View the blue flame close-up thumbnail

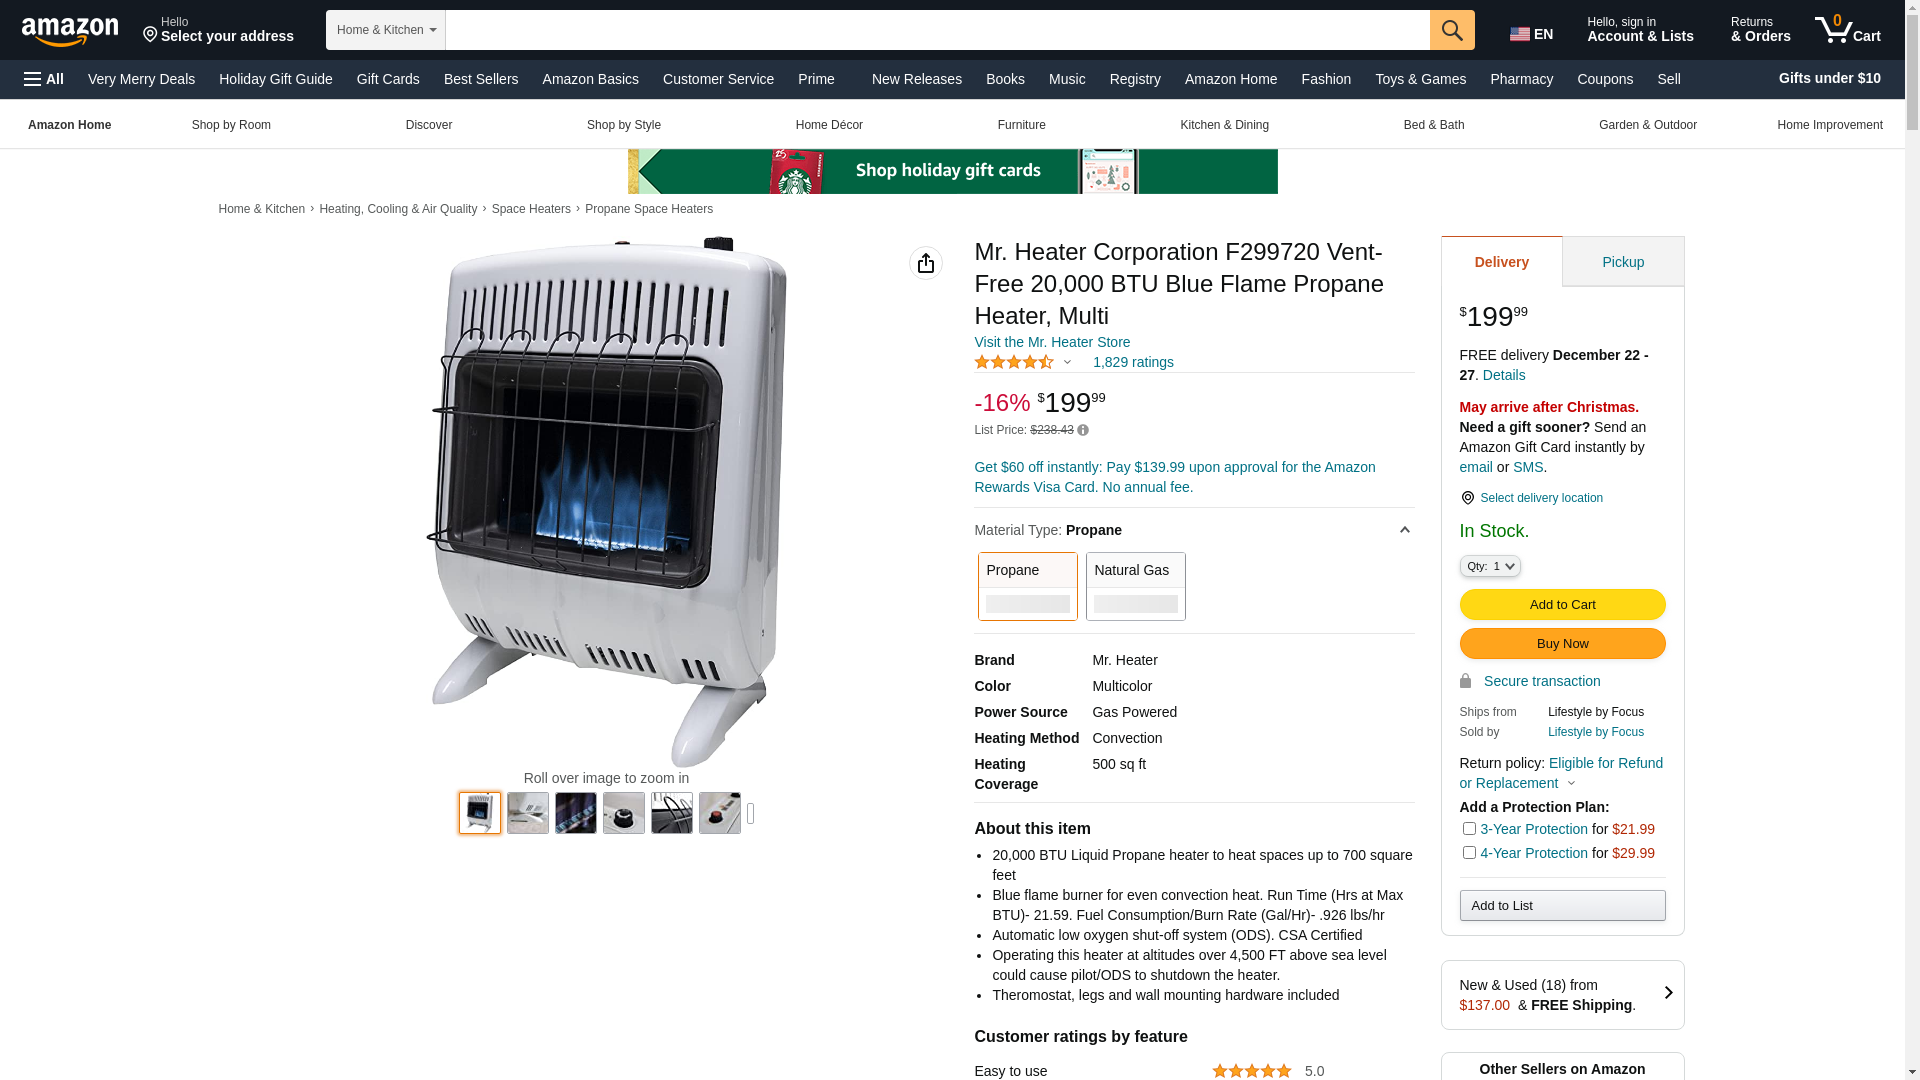[576, 813]
